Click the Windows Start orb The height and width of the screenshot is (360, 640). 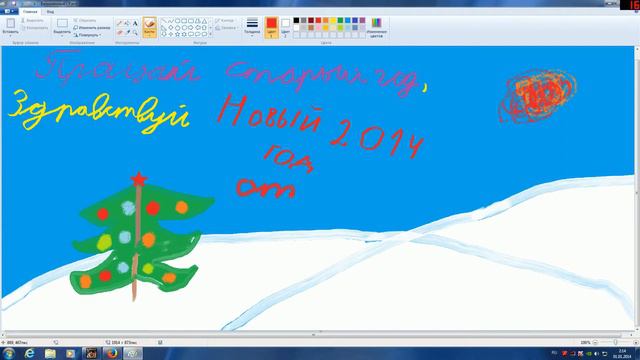(9, 353)
